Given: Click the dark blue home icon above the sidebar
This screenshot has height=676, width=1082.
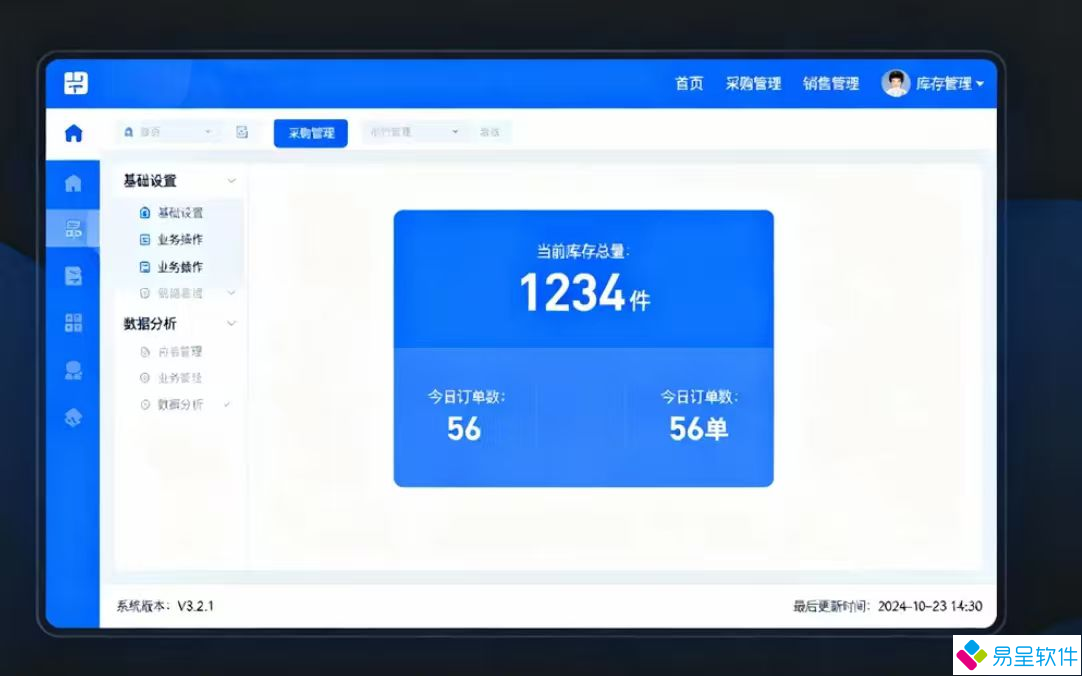Looking at the screenshot, I should (x=74, y=133).
